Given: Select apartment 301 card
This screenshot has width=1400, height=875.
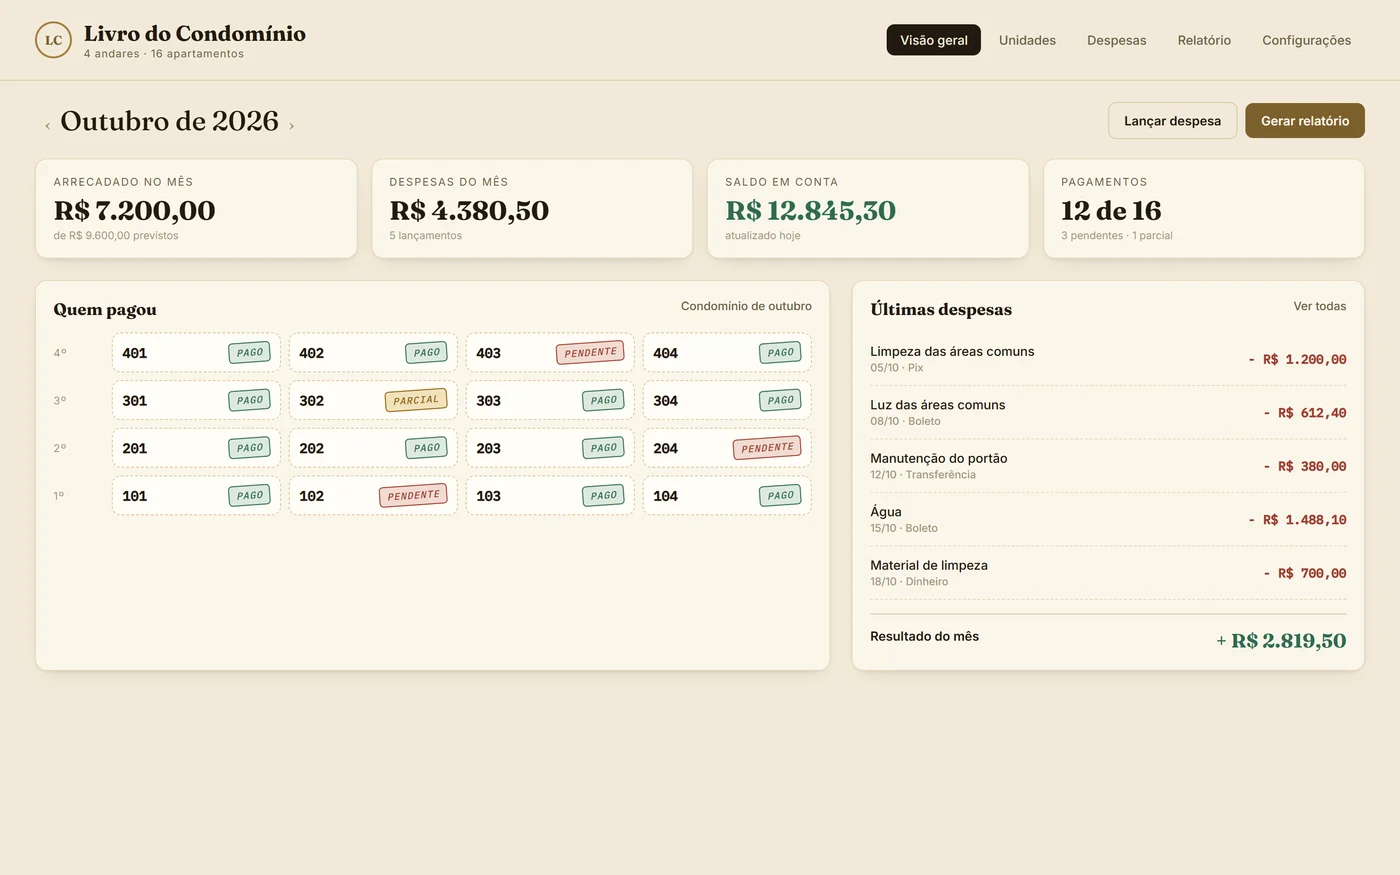Looking at the screenshot, I should click(196, 401).
